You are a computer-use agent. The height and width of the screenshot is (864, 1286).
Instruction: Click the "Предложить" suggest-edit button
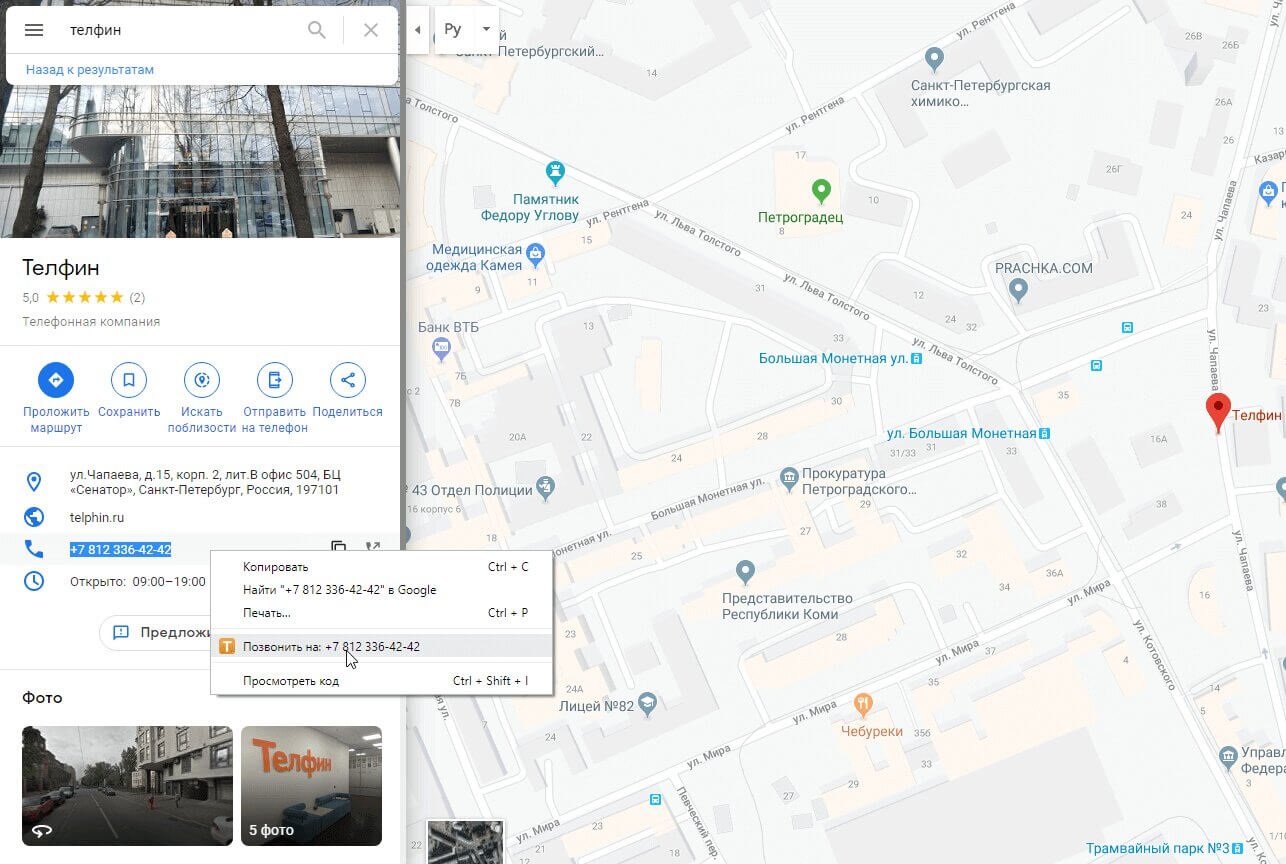click(x=155, y=632)
